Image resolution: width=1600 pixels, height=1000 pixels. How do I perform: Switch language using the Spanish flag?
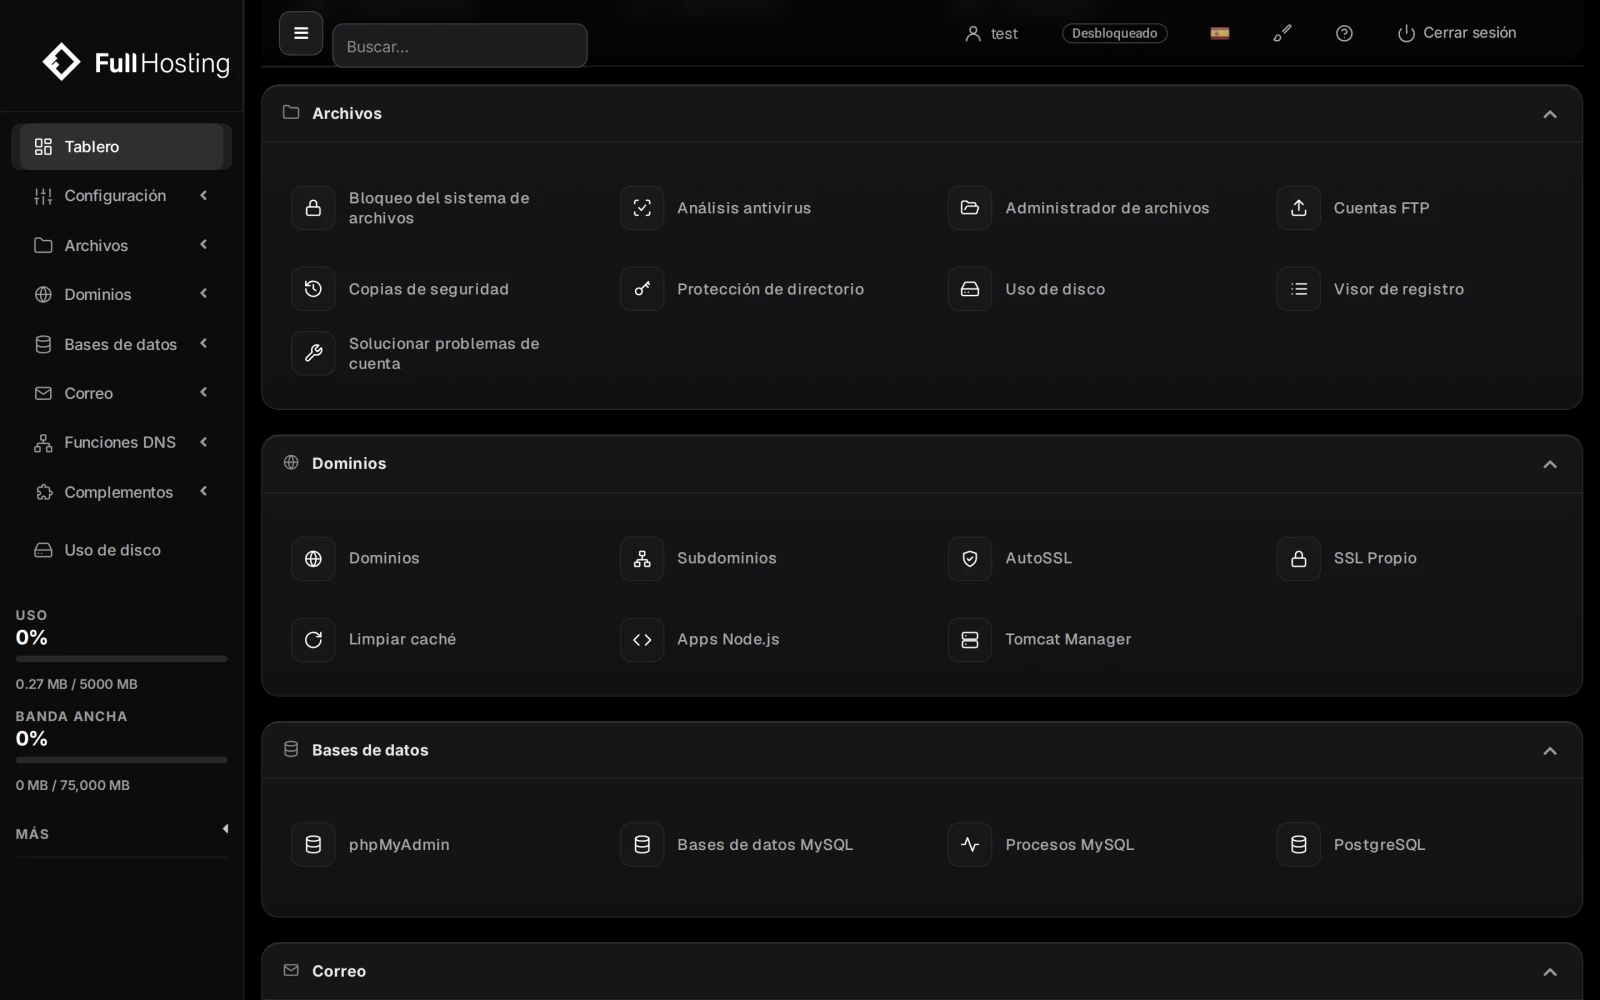tap(1220, 33)
